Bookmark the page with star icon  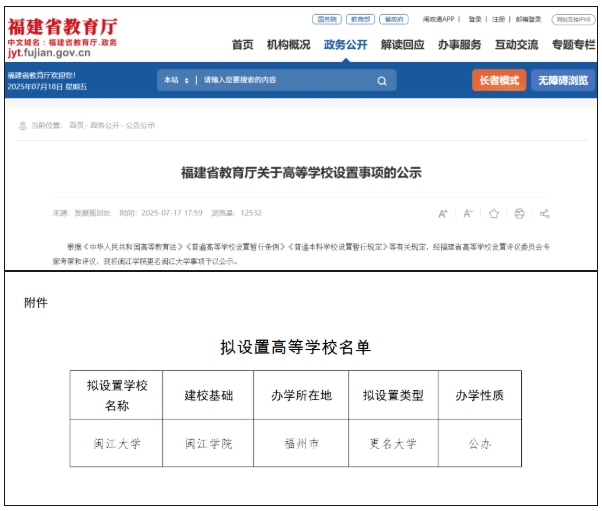click(x=493, y=213)
